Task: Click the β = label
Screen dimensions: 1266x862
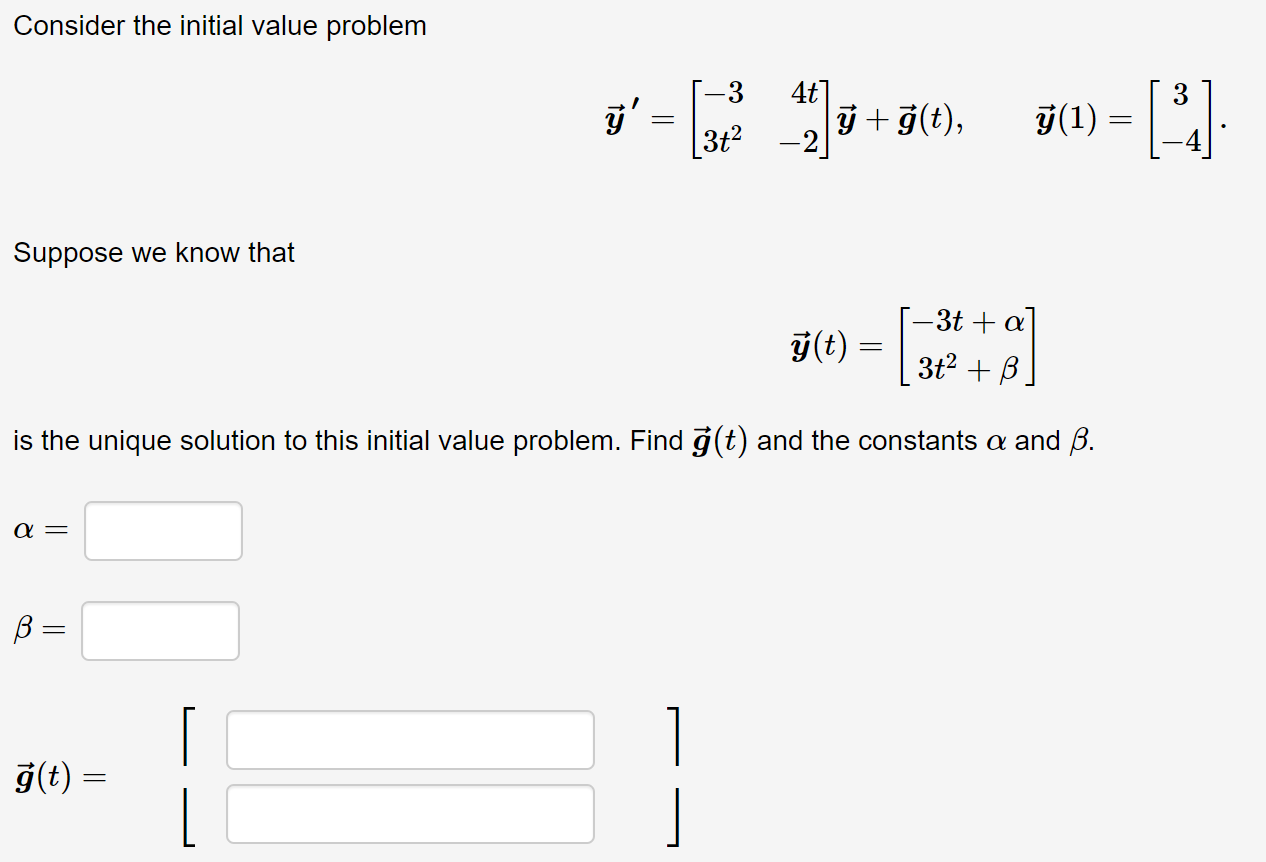Action: pyautogui.click(x=38, y=628)
